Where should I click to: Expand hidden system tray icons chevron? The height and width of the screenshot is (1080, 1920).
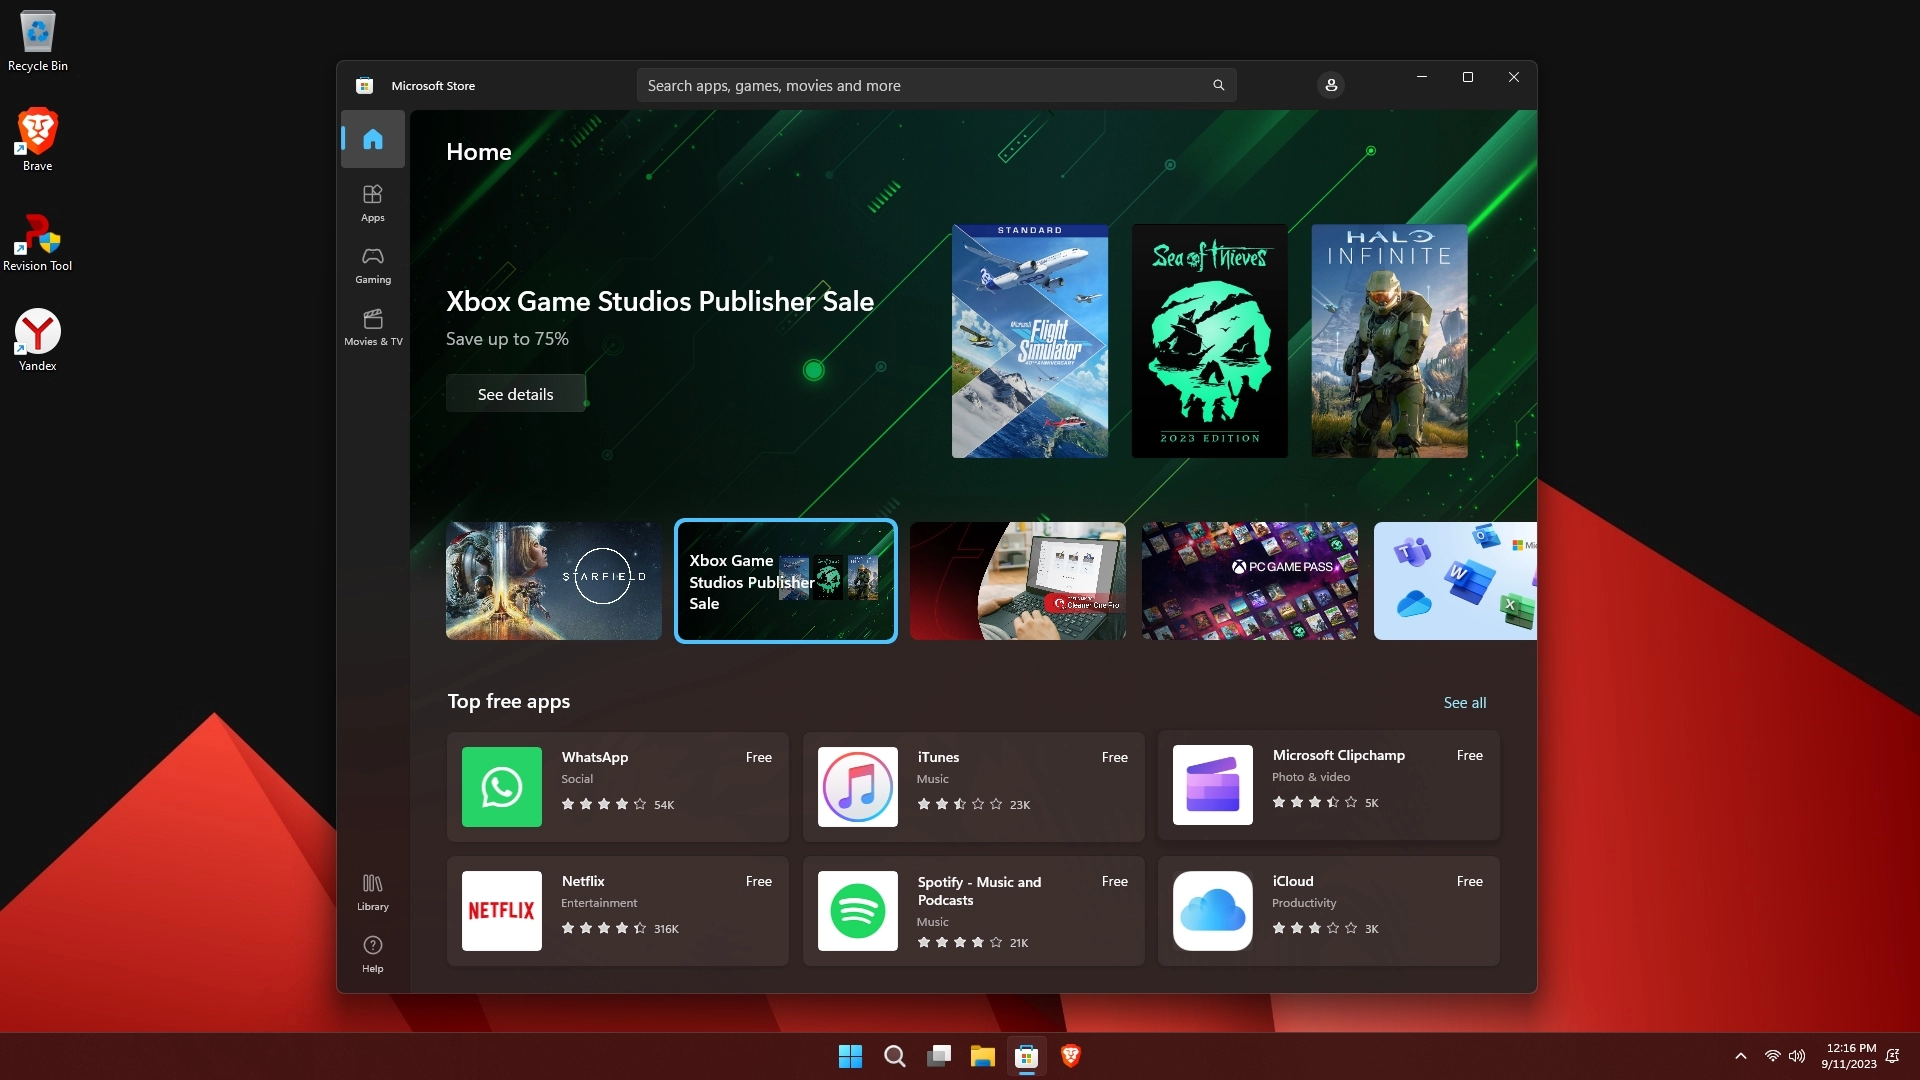[1740, 1056]
